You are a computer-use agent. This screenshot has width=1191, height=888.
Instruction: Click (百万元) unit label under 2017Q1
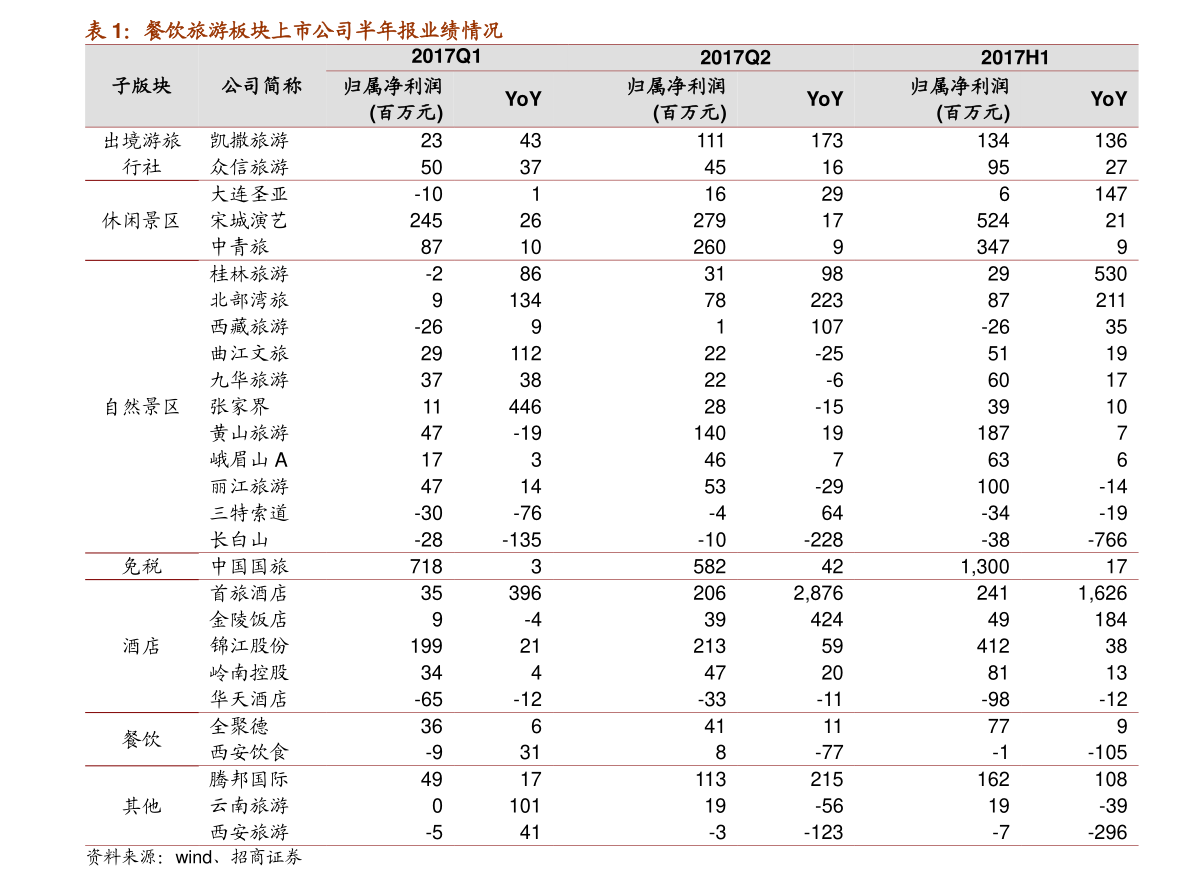406,113
